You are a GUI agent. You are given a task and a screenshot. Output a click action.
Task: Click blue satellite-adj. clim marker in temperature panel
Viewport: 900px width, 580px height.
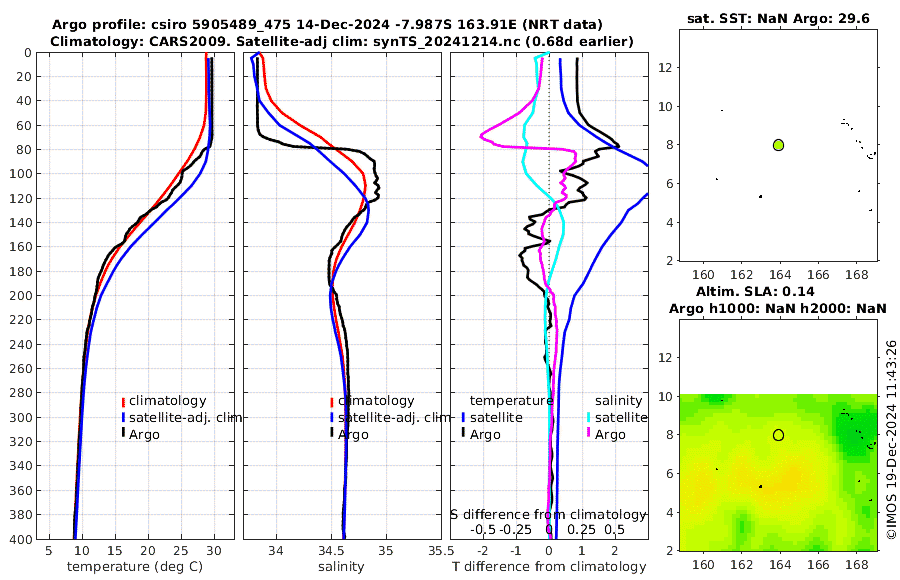point(123,417)
